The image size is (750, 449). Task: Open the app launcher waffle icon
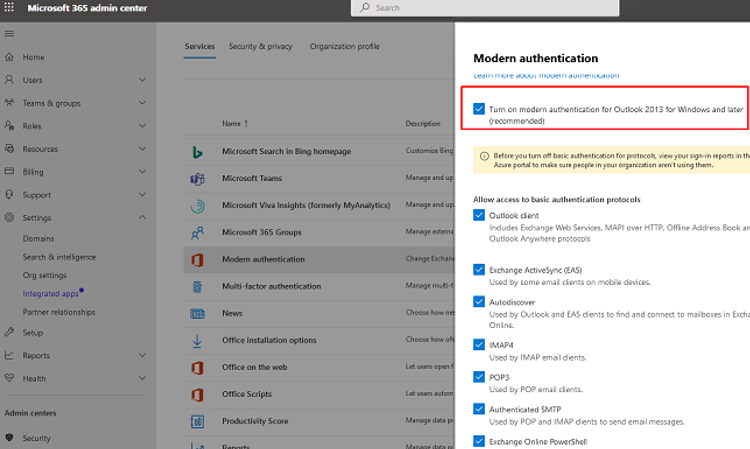coord(9,8)
